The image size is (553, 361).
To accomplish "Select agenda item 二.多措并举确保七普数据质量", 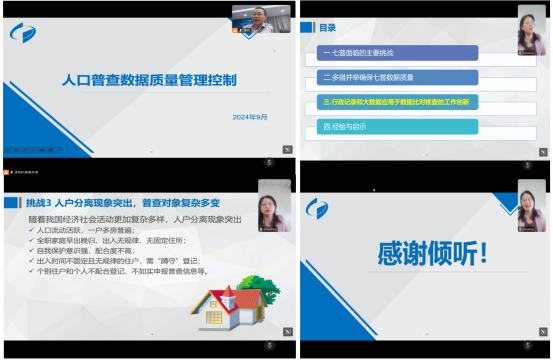I will (x=397, y=78).
